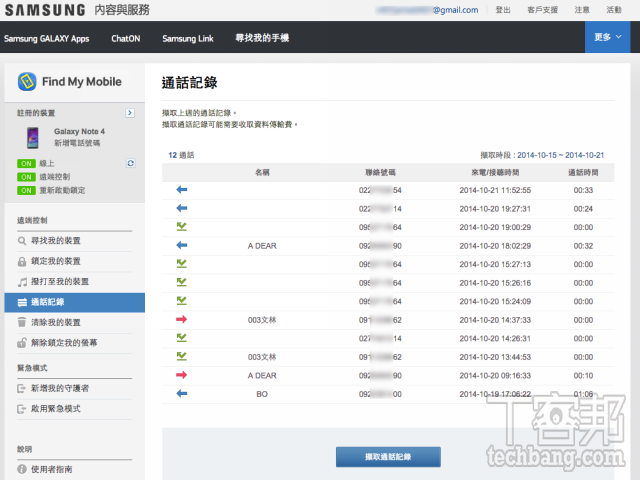Viewport: 640px width, 480px height.
Task: Click the list icon beside 通話記錄
Action: [x=22, y=302]
